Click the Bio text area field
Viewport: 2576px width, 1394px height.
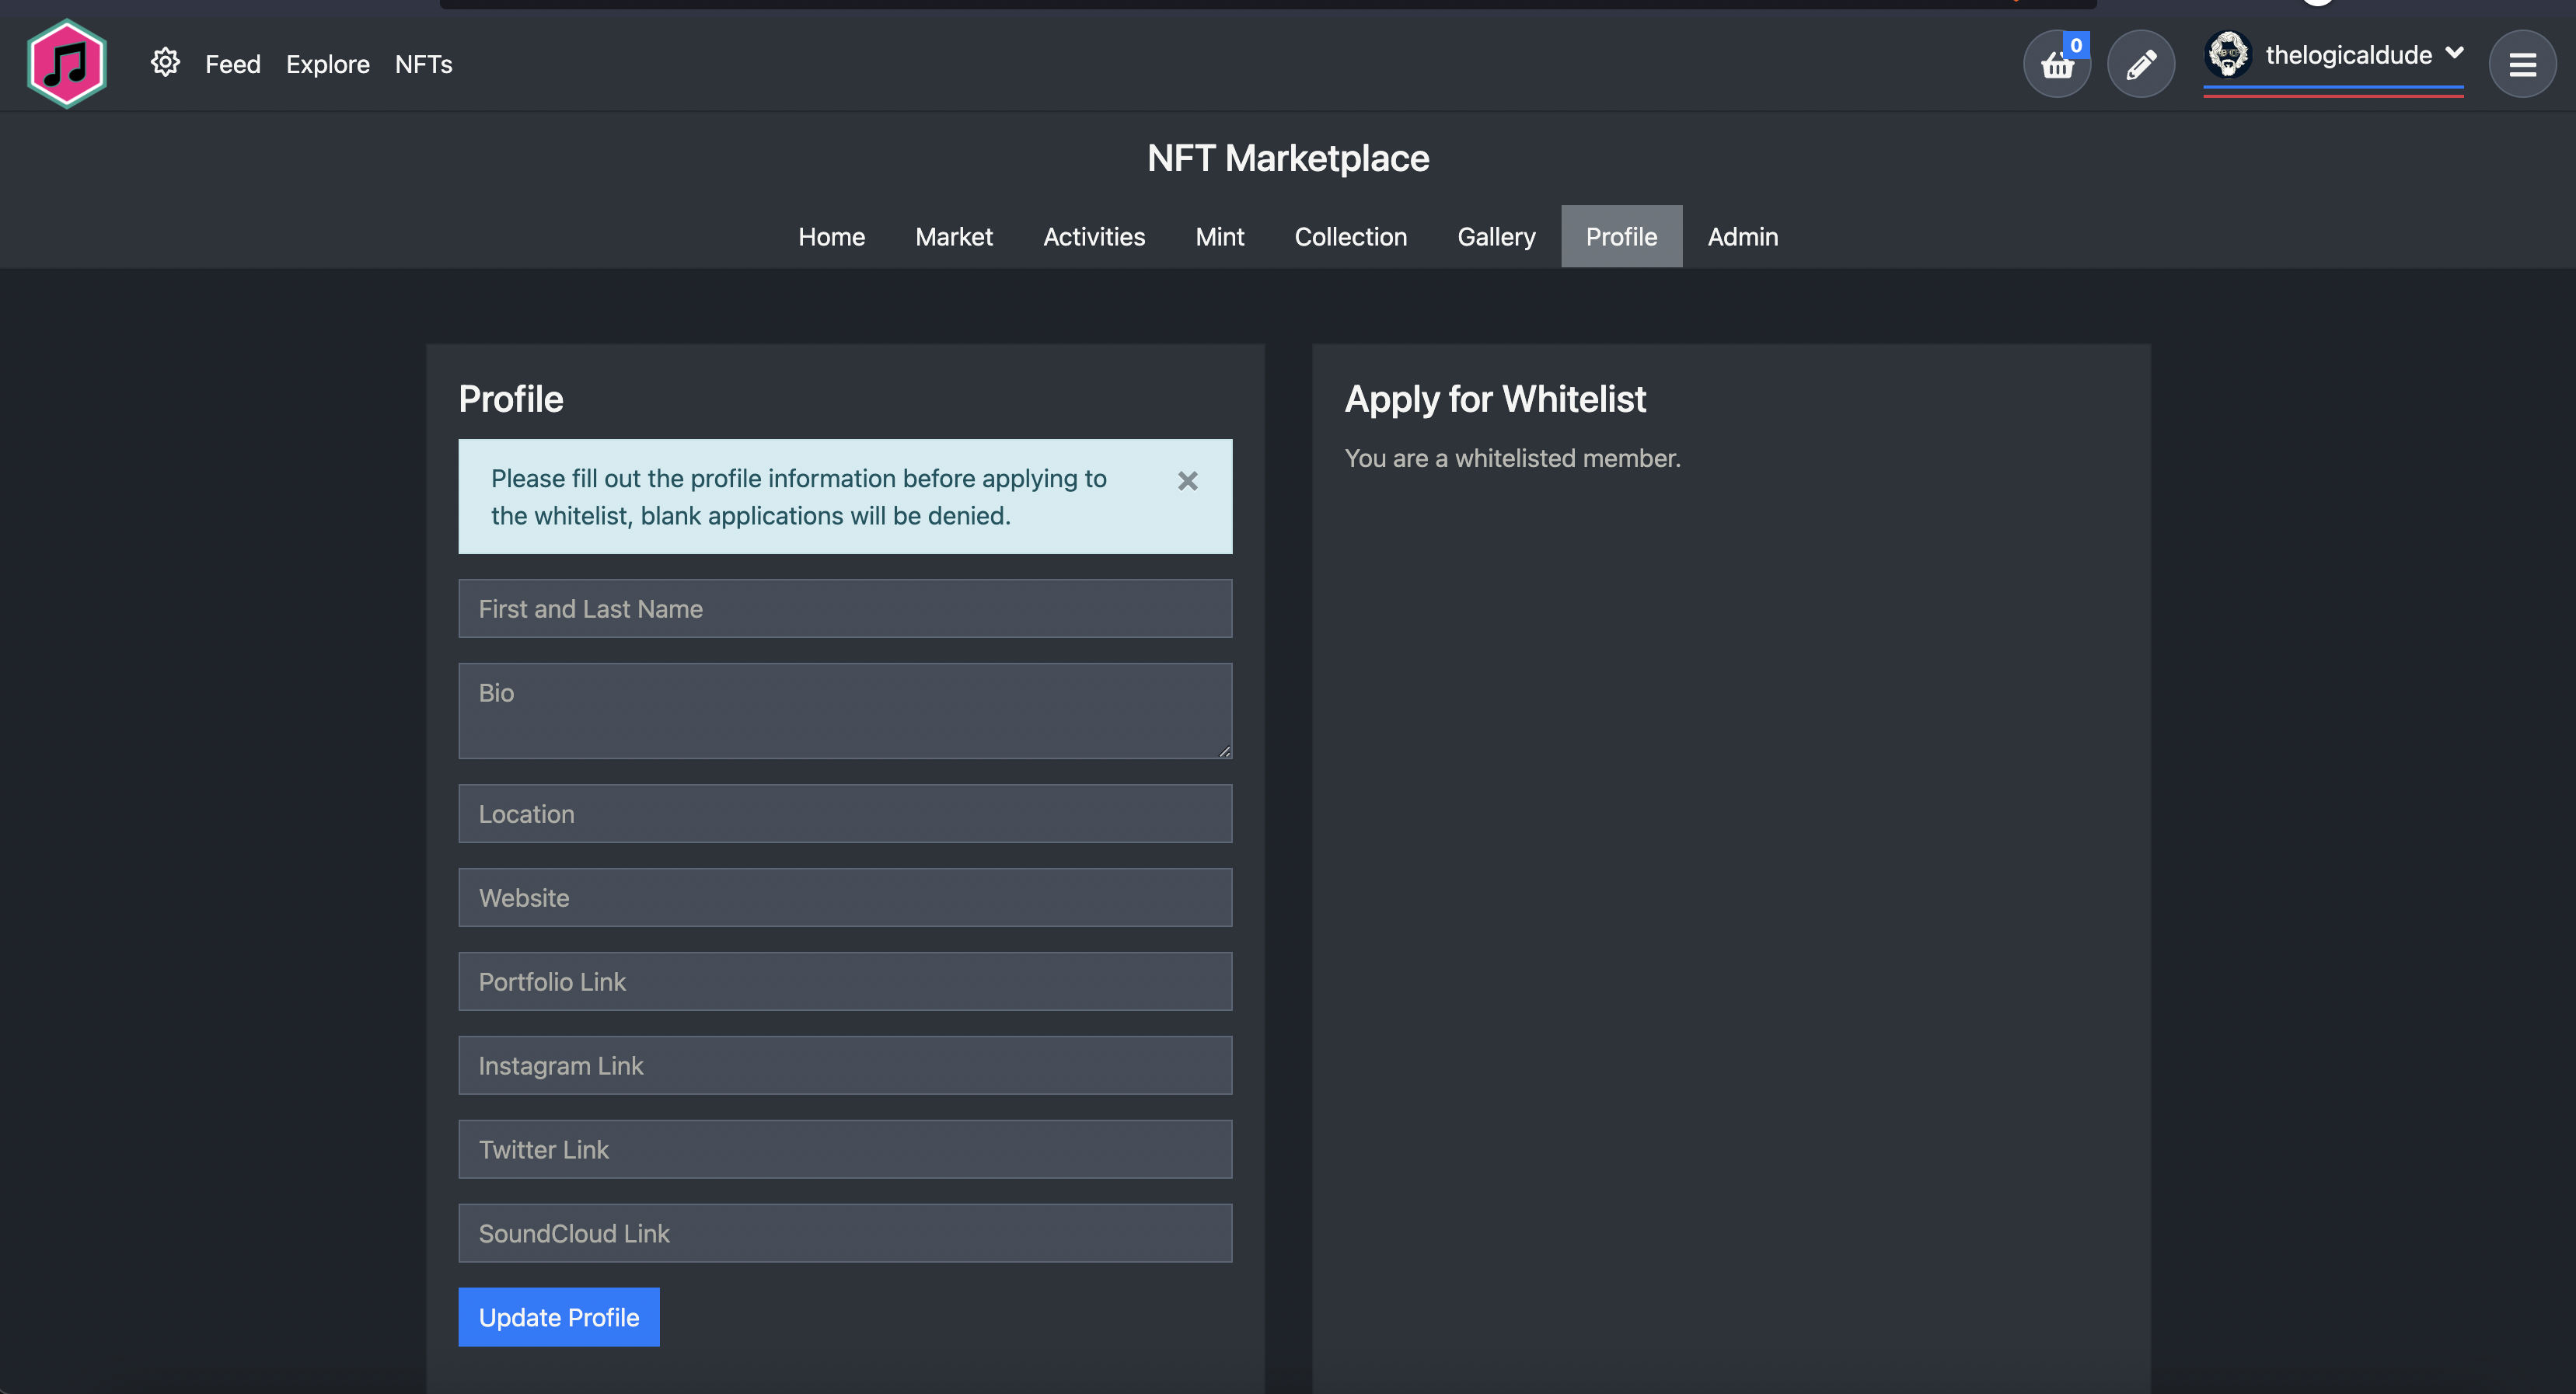point(845,709)
